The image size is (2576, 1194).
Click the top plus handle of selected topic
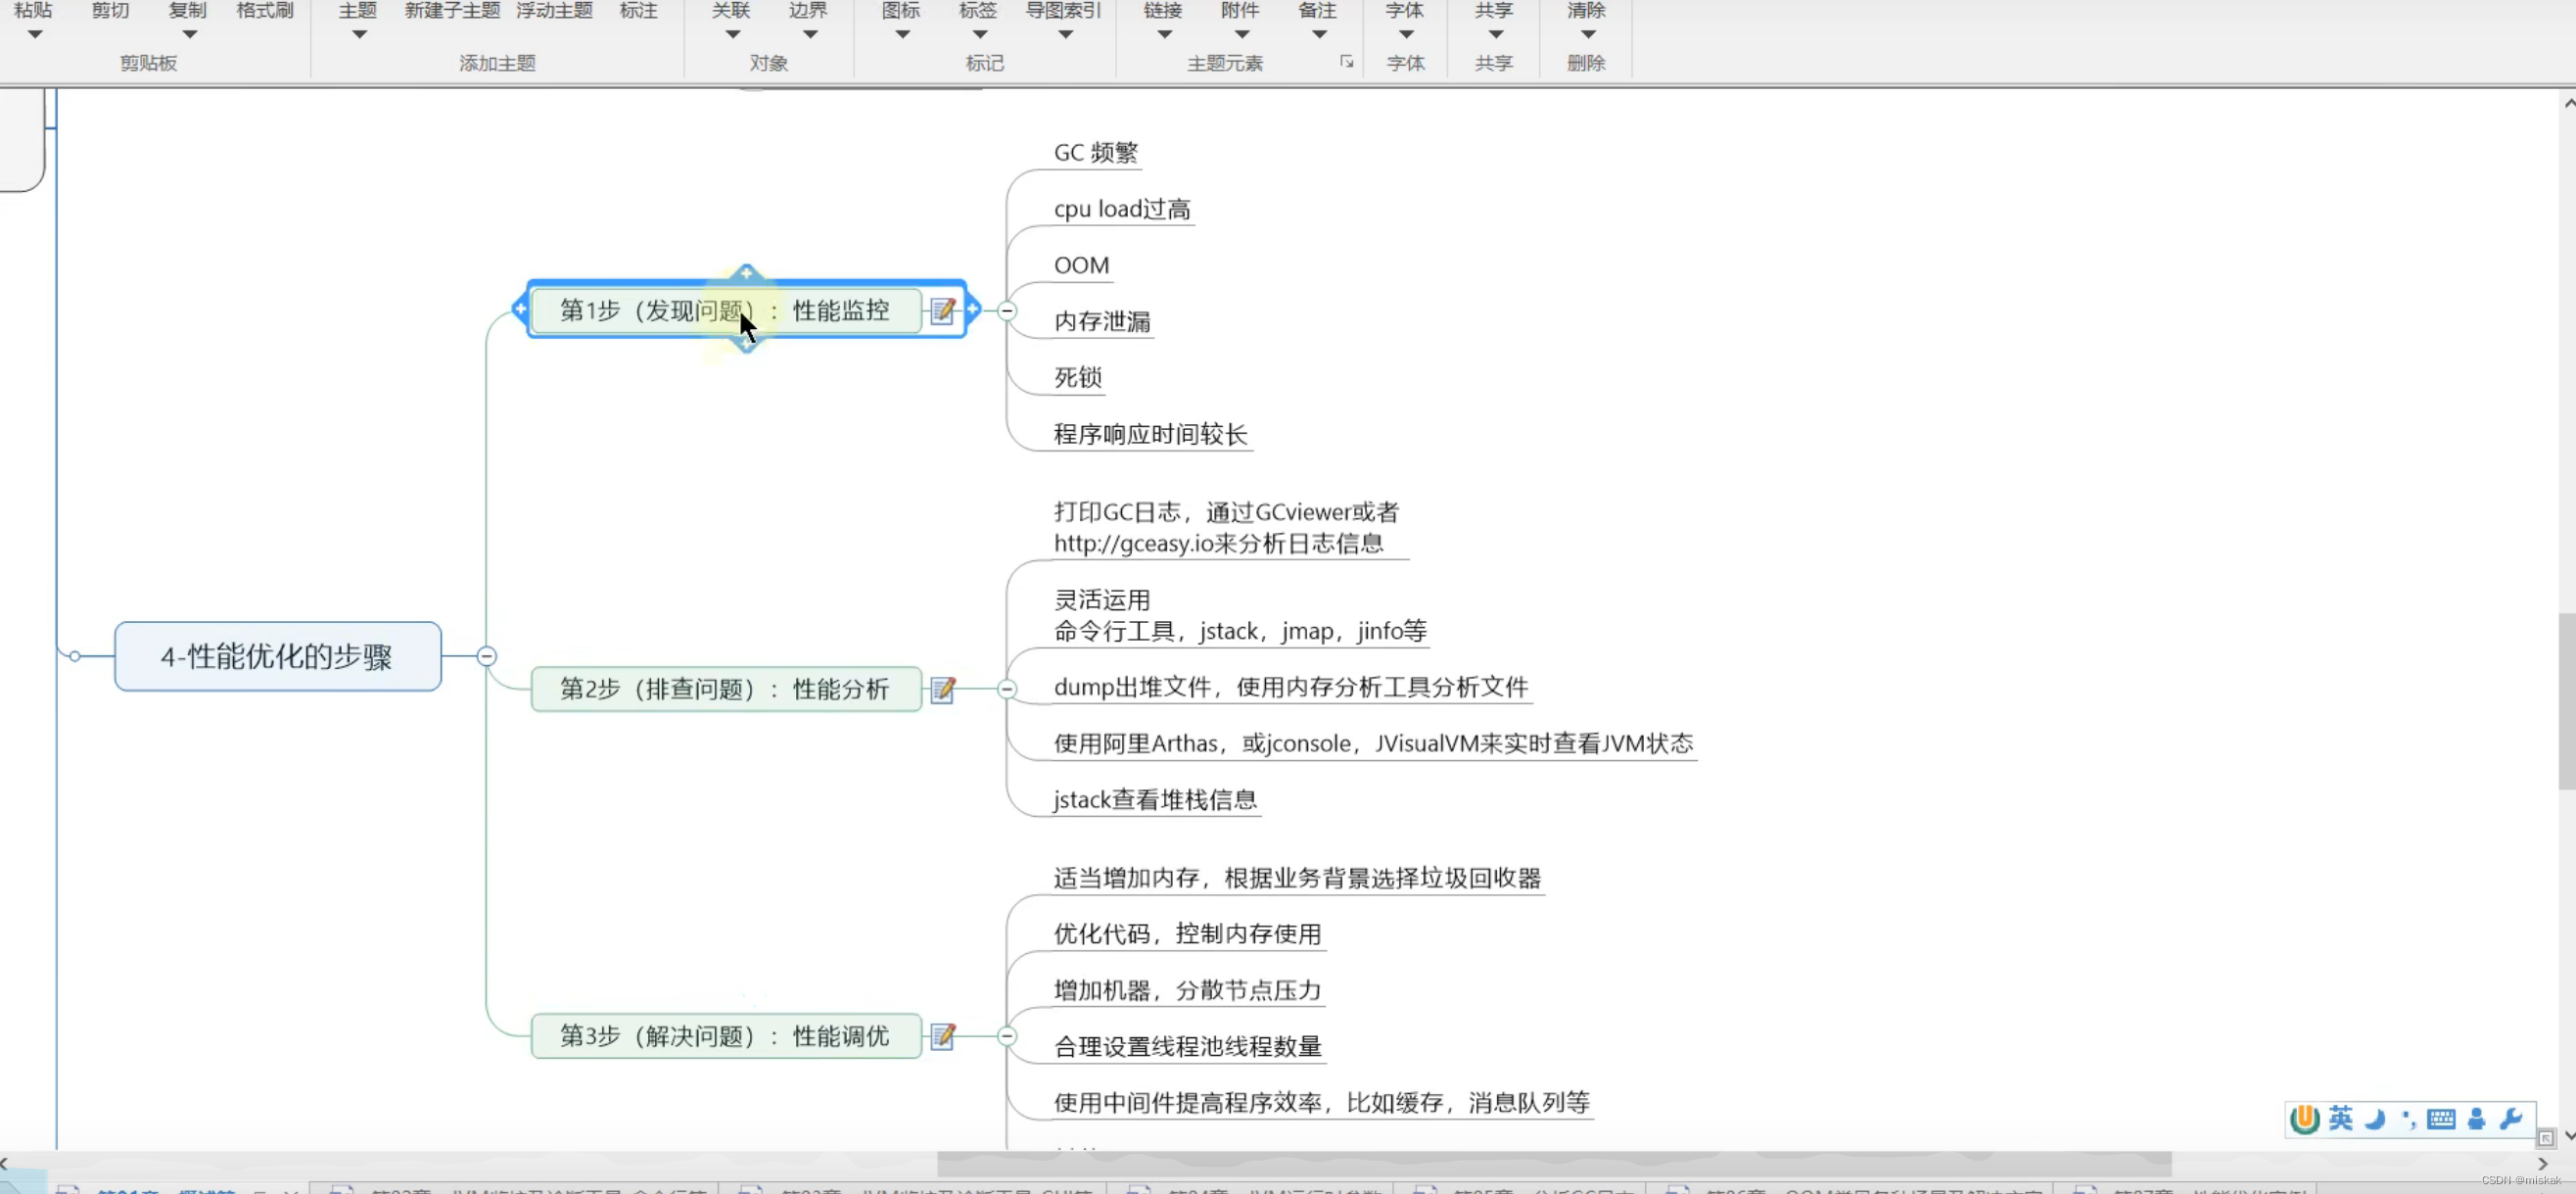pyautogui.click(x=746, y=273)
